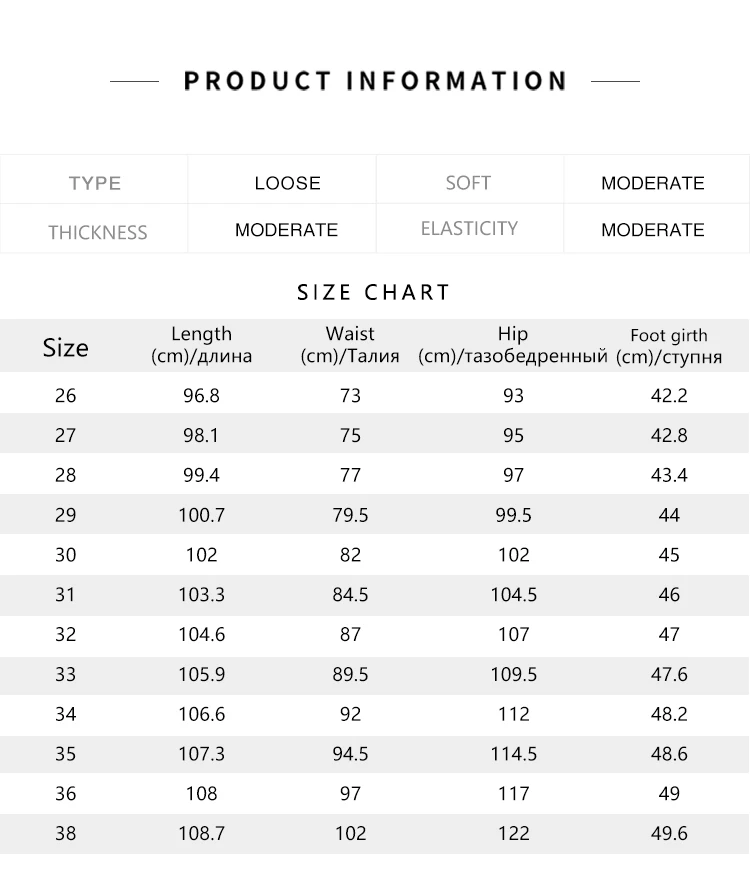The width and height of the screenshot is (750, 881).
Task: Click the Waist (cm) column header
Action: (x=350, y=344)
